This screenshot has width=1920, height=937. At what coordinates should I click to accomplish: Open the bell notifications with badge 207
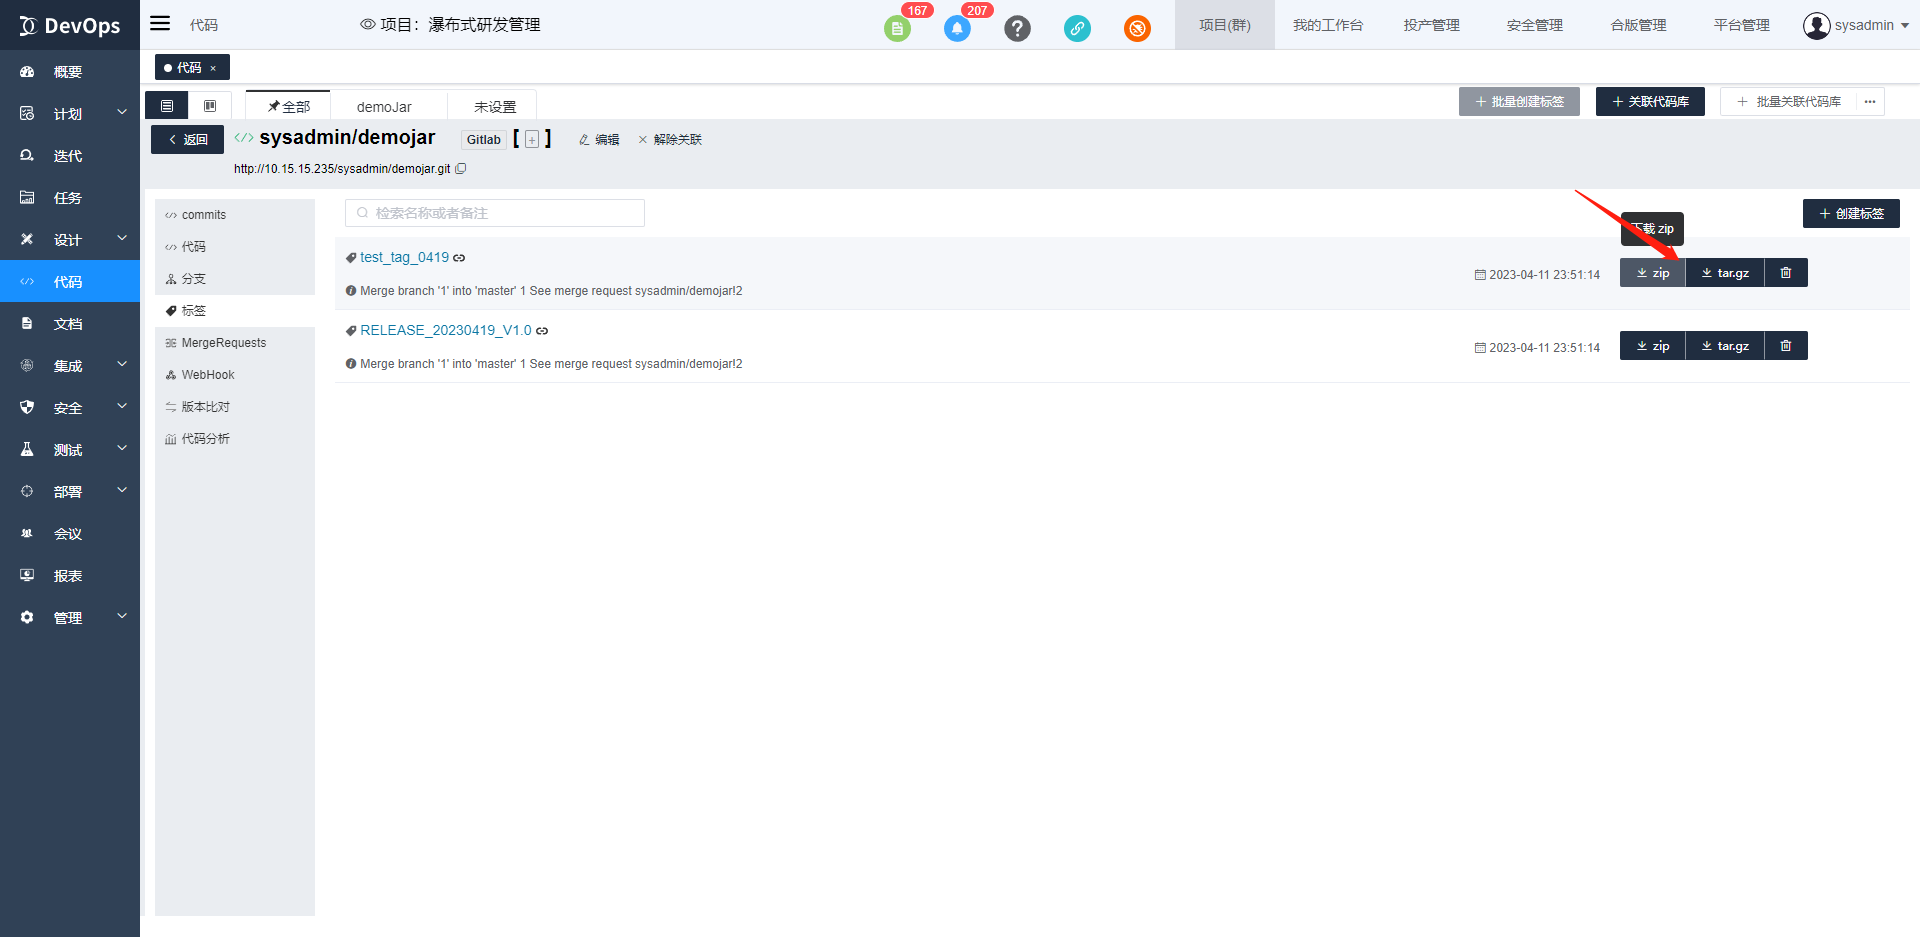click(957, 28)
